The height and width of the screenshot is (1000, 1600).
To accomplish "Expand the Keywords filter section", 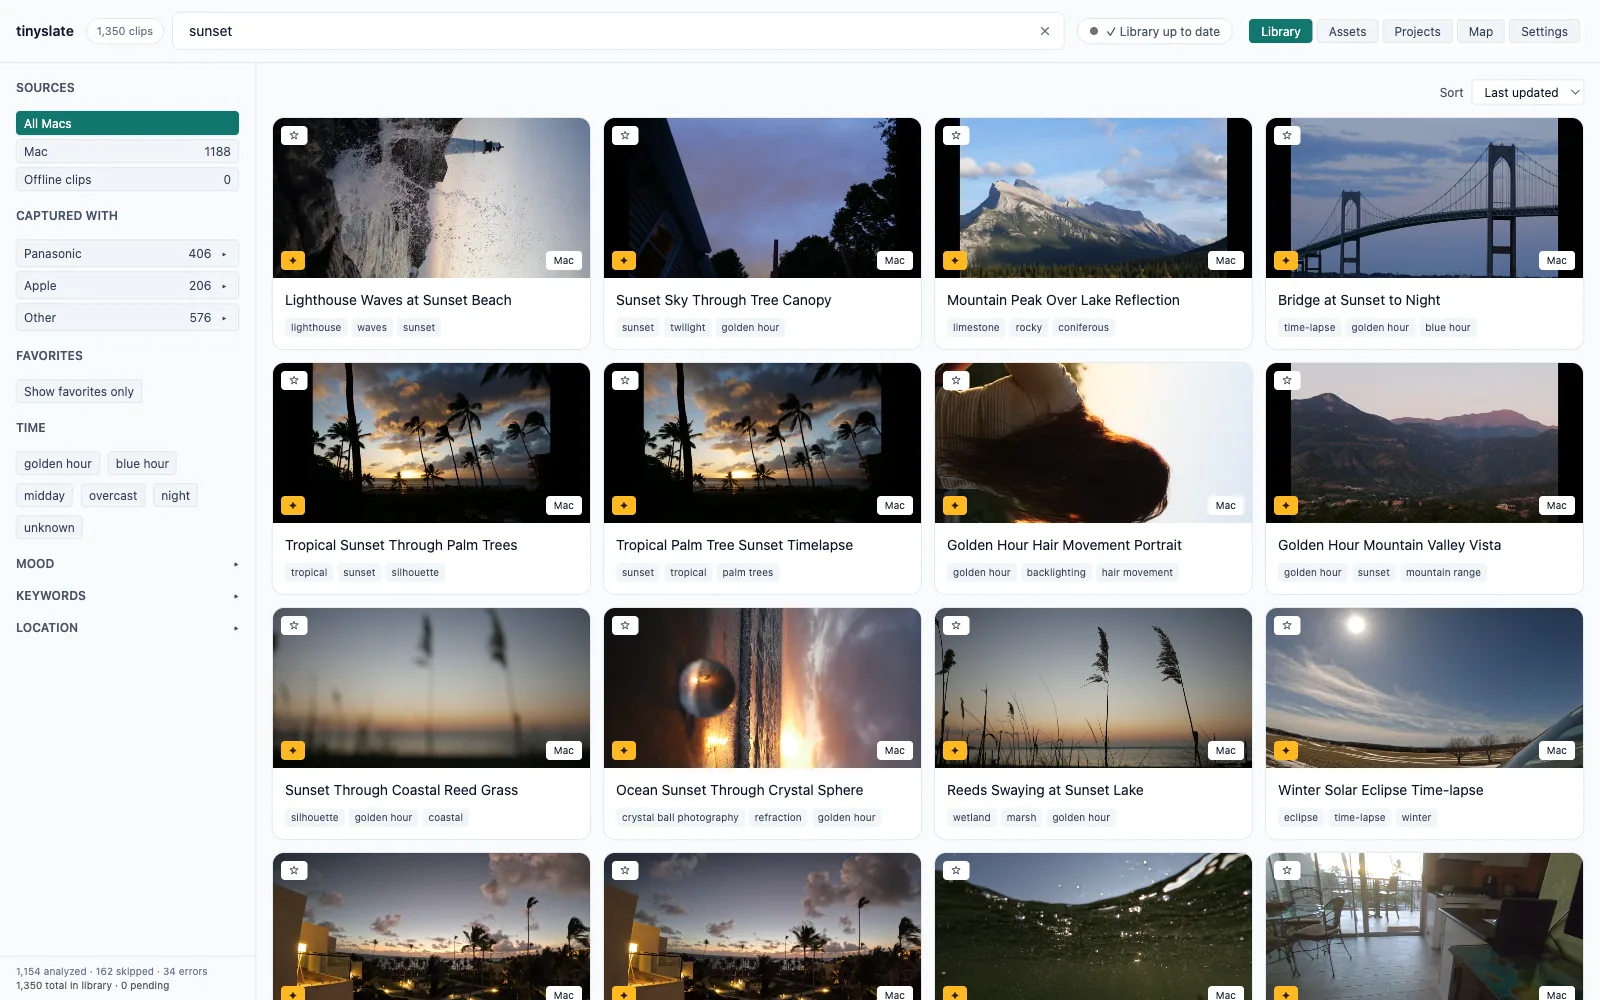I will pos(127,595).
